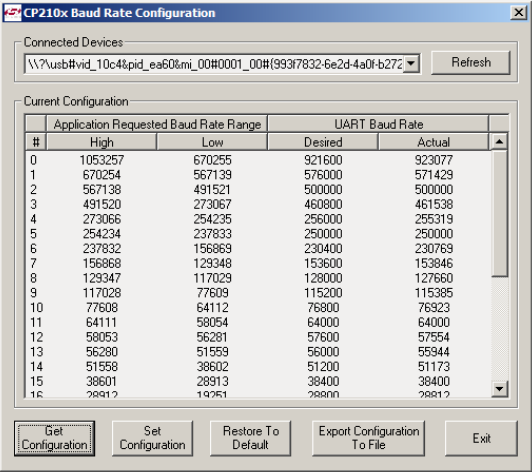
Task: Select Desired value 76800
Action: pyautogui.click(x=323, y=307)
